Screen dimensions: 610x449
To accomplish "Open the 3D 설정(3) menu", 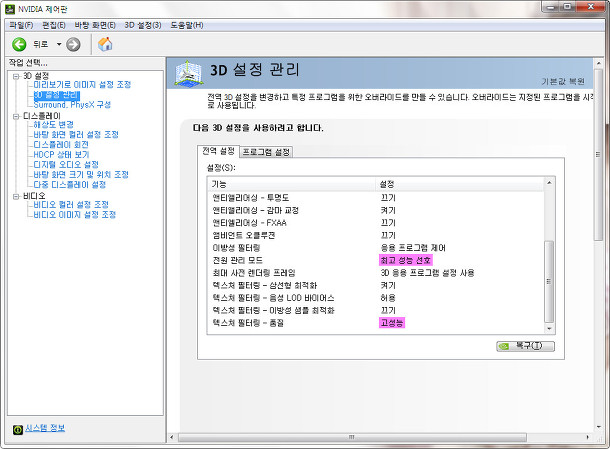I will click(143, 25).
